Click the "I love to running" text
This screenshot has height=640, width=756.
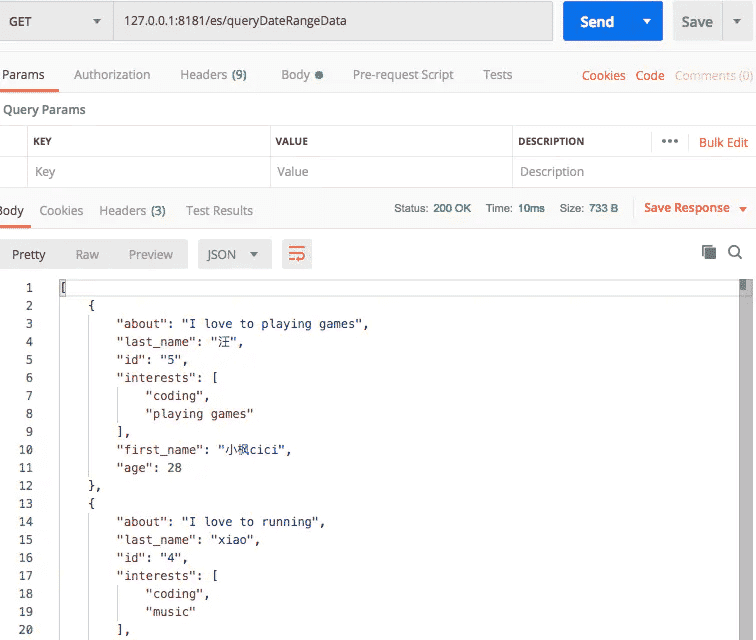[250, 522]
